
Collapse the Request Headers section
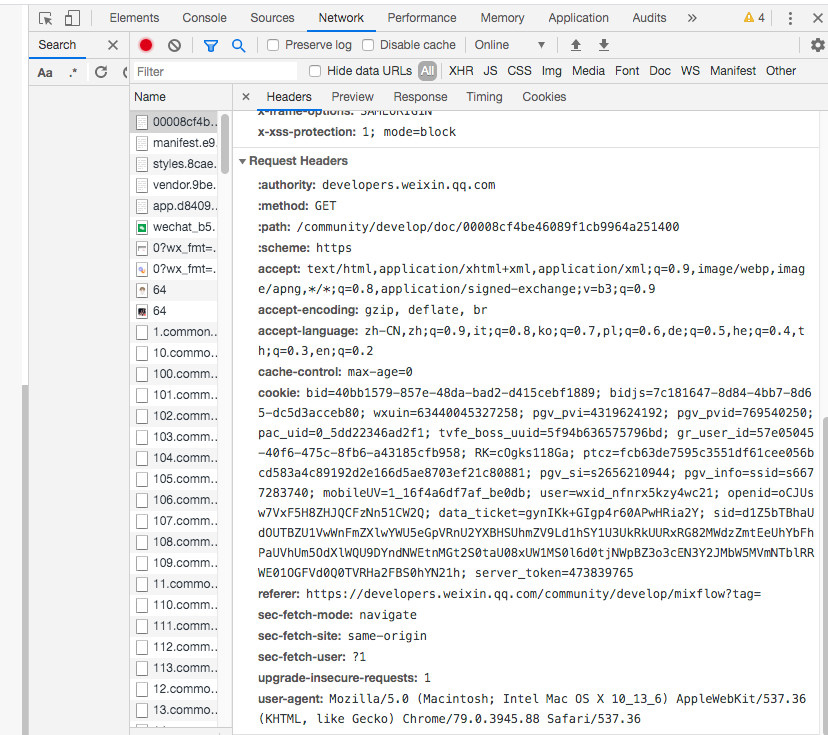pyautogui.click(x=242, y=161)
